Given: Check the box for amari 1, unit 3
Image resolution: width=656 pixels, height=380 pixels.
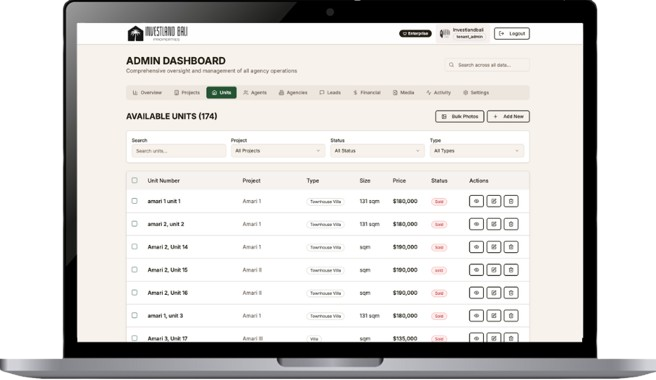Looking at the screenshot, I should coord(134,315).
